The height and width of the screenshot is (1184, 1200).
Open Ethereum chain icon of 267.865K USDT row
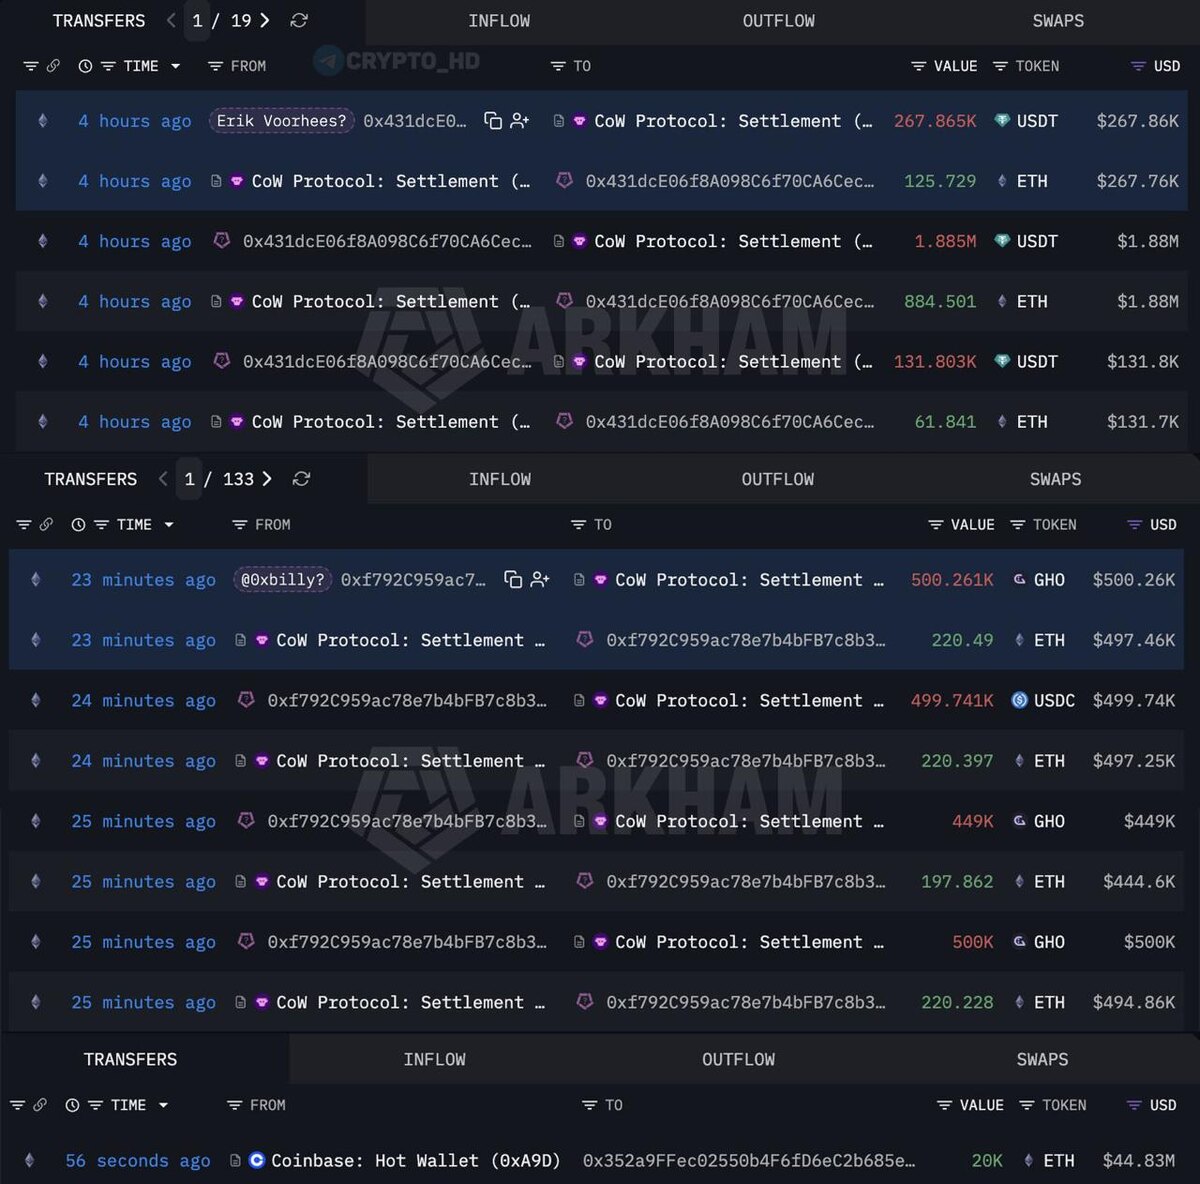pos(42,121)
